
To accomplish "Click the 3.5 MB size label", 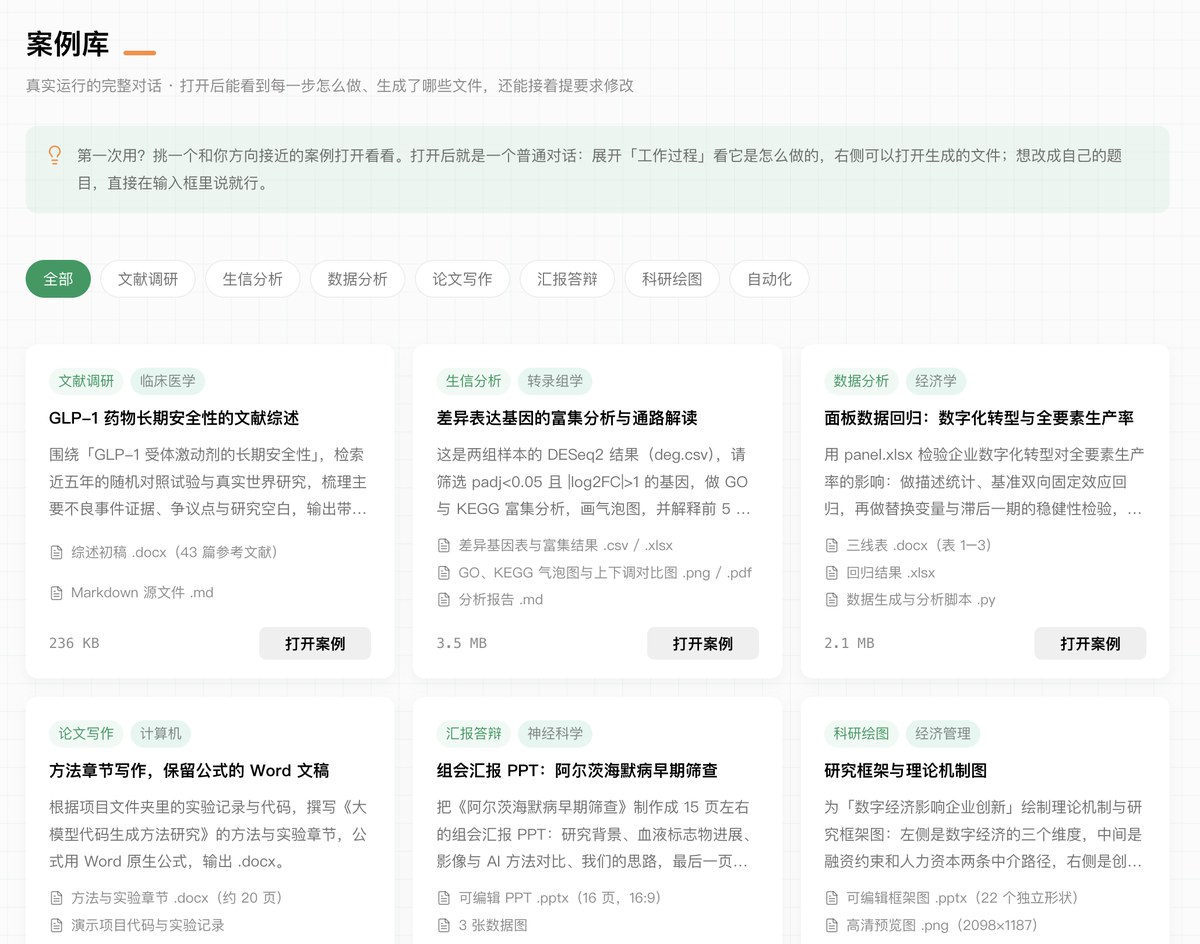I will click(462, 643).
